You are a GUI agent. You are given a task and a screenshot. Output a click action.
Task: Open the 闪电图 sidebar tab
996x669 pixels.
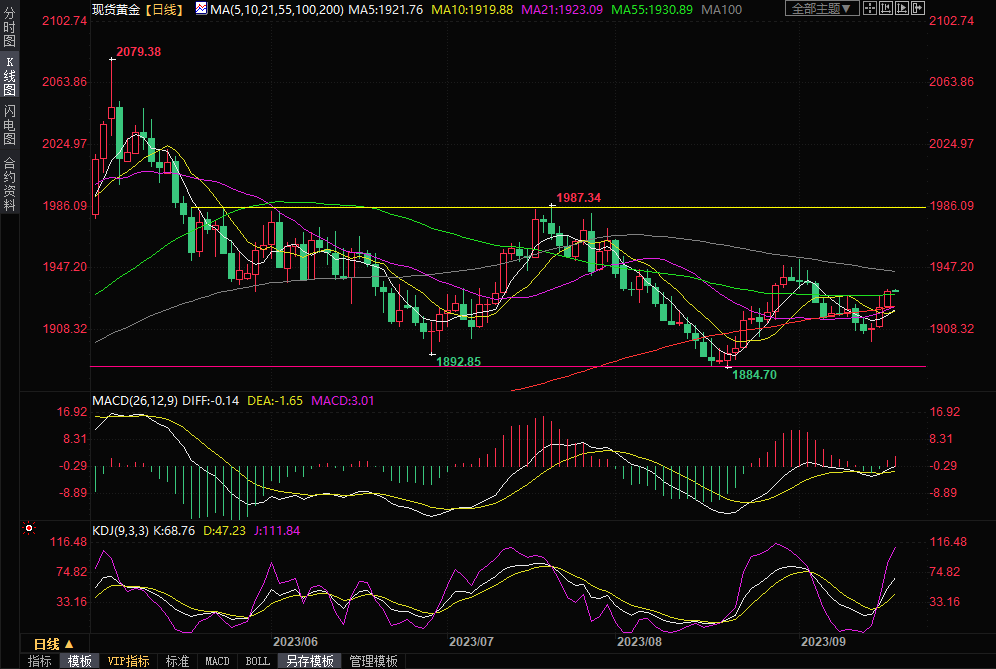pos(9,126)
